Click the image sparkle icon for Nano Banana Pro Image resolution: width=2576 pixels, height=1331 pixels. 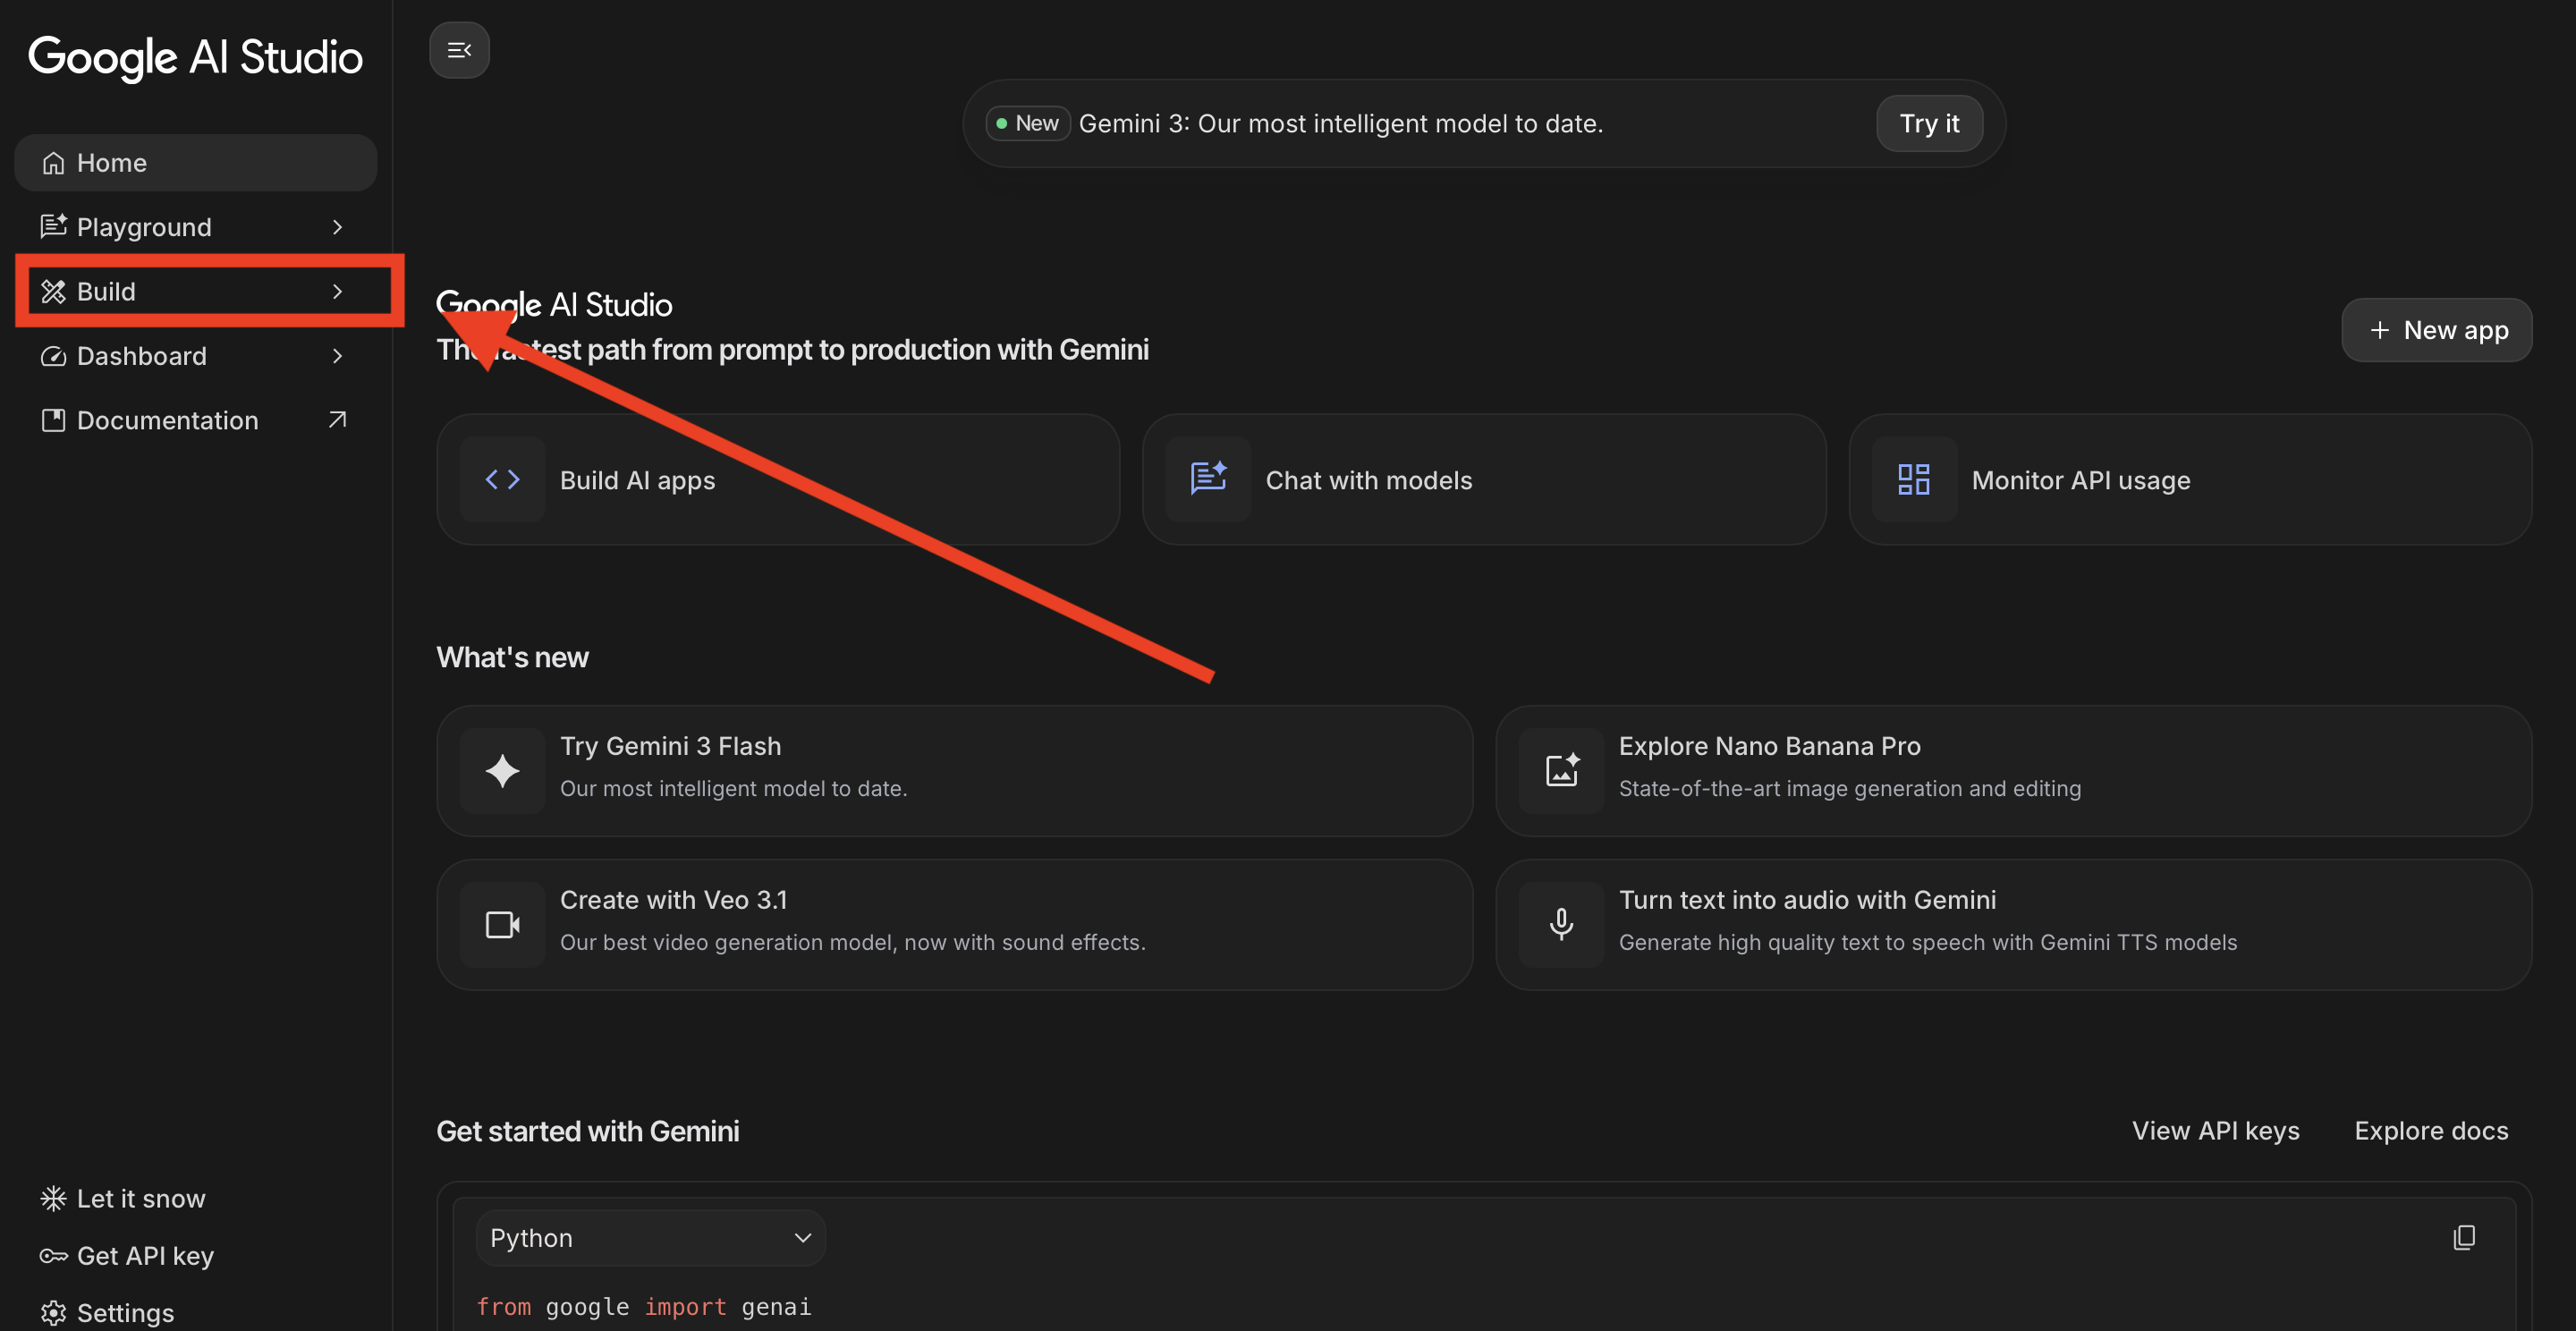(x=1561, y=771)
